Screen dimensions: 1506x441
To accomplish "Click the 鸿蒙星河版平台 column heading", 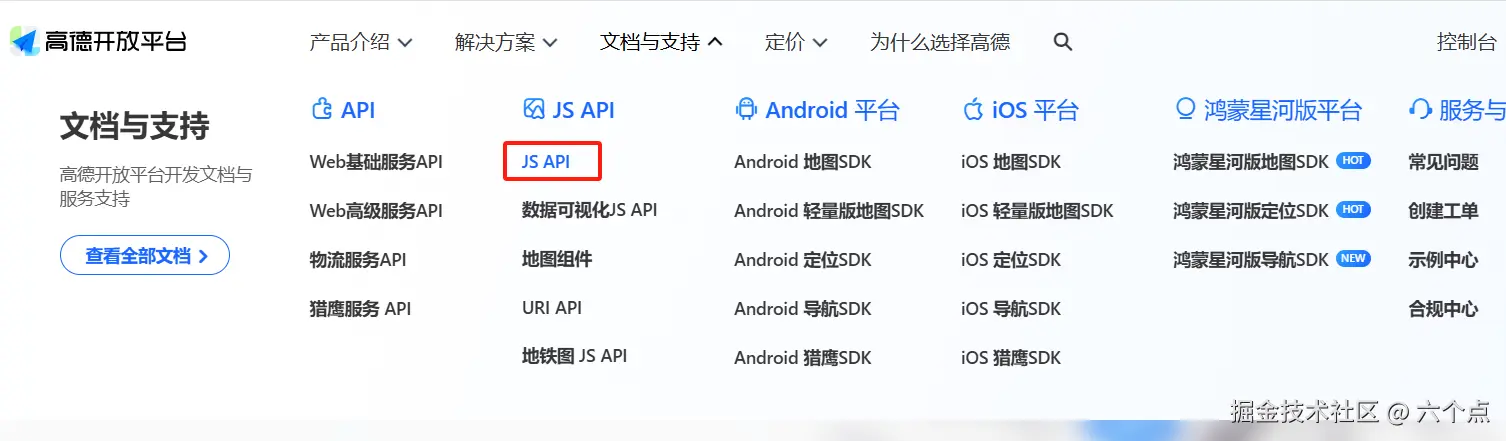I will pos(1283,110).
